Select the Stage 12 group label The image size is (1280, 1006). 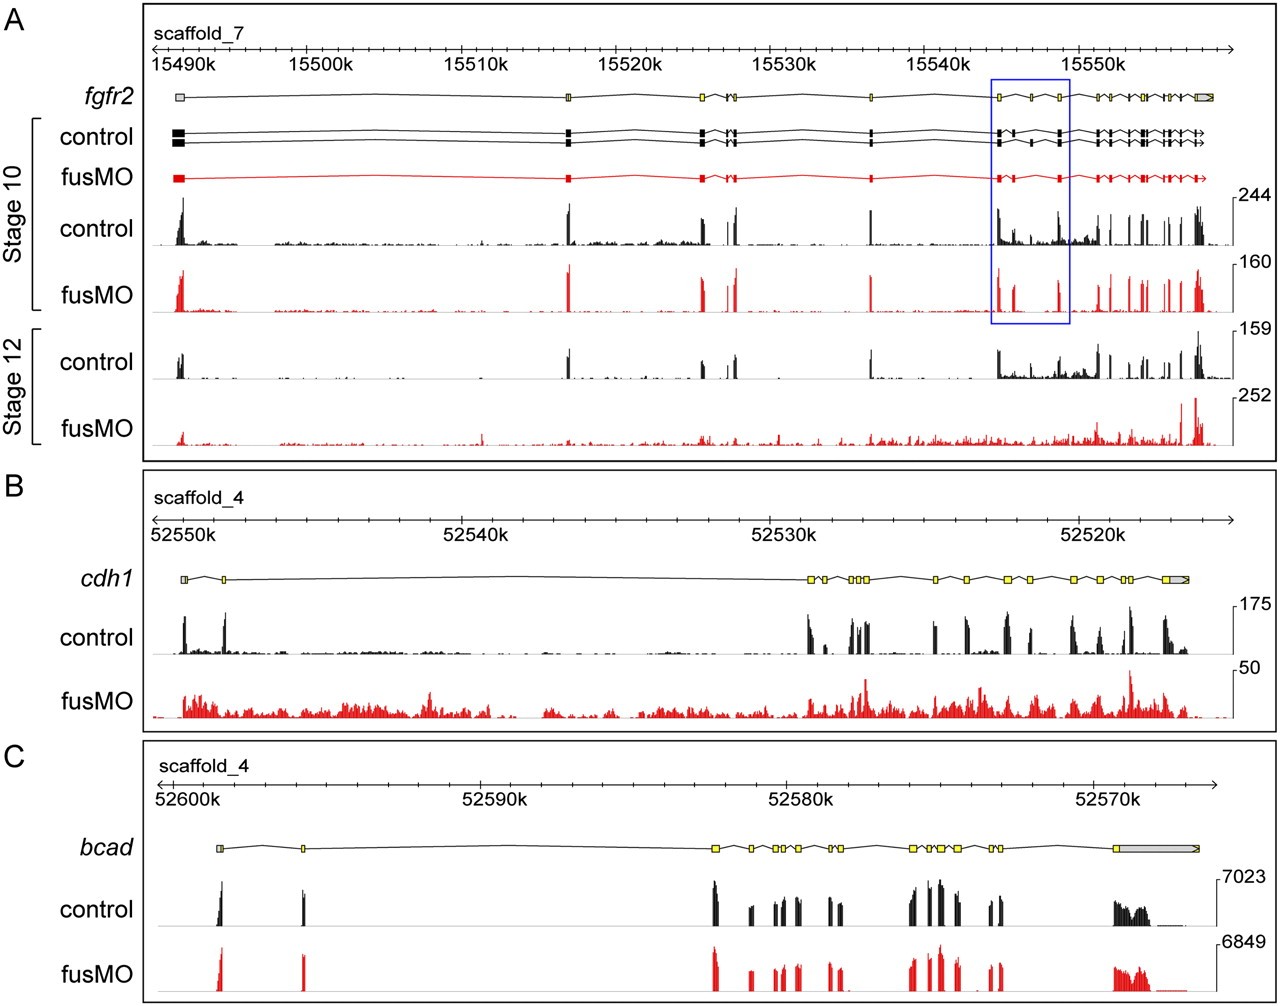tap(15, 386)
